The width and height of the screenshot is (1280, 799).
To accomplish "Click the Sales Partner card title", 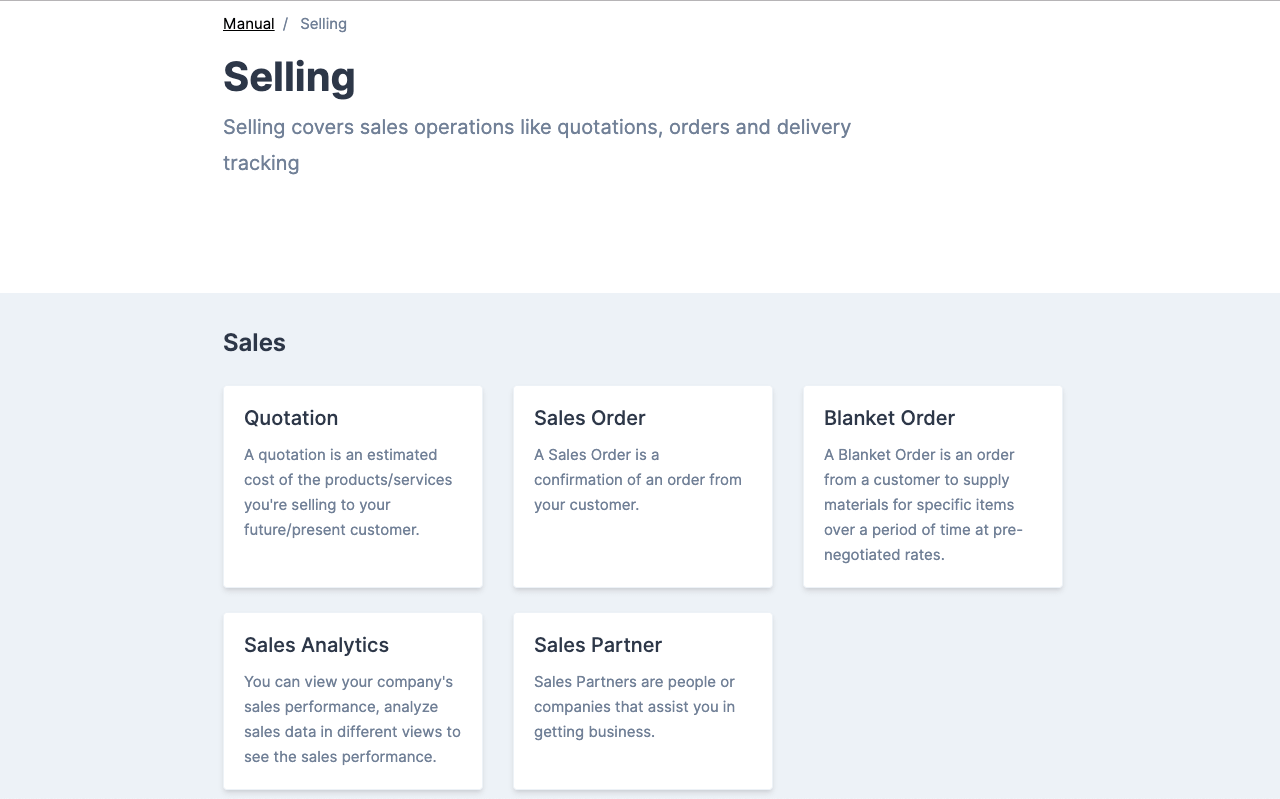I will pos(597,645).
